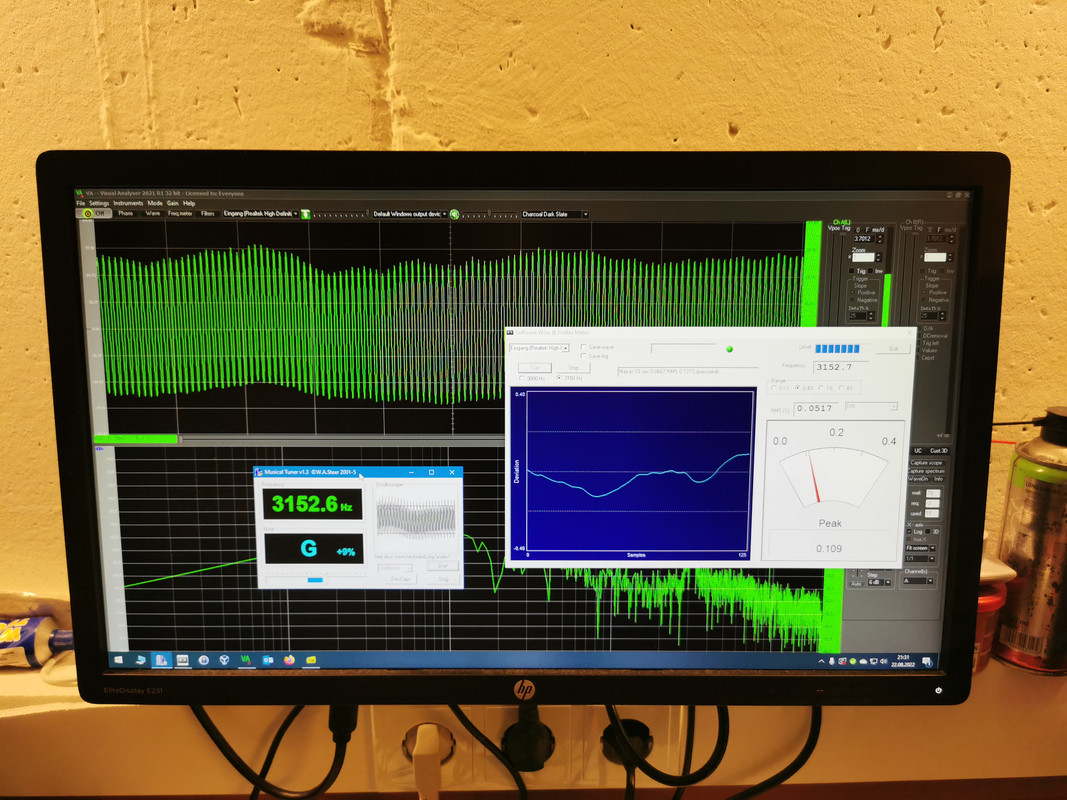This screenshot has height=800, width=1067.
Task: Open the Action Center notification icon
Action: coord(928,662)
